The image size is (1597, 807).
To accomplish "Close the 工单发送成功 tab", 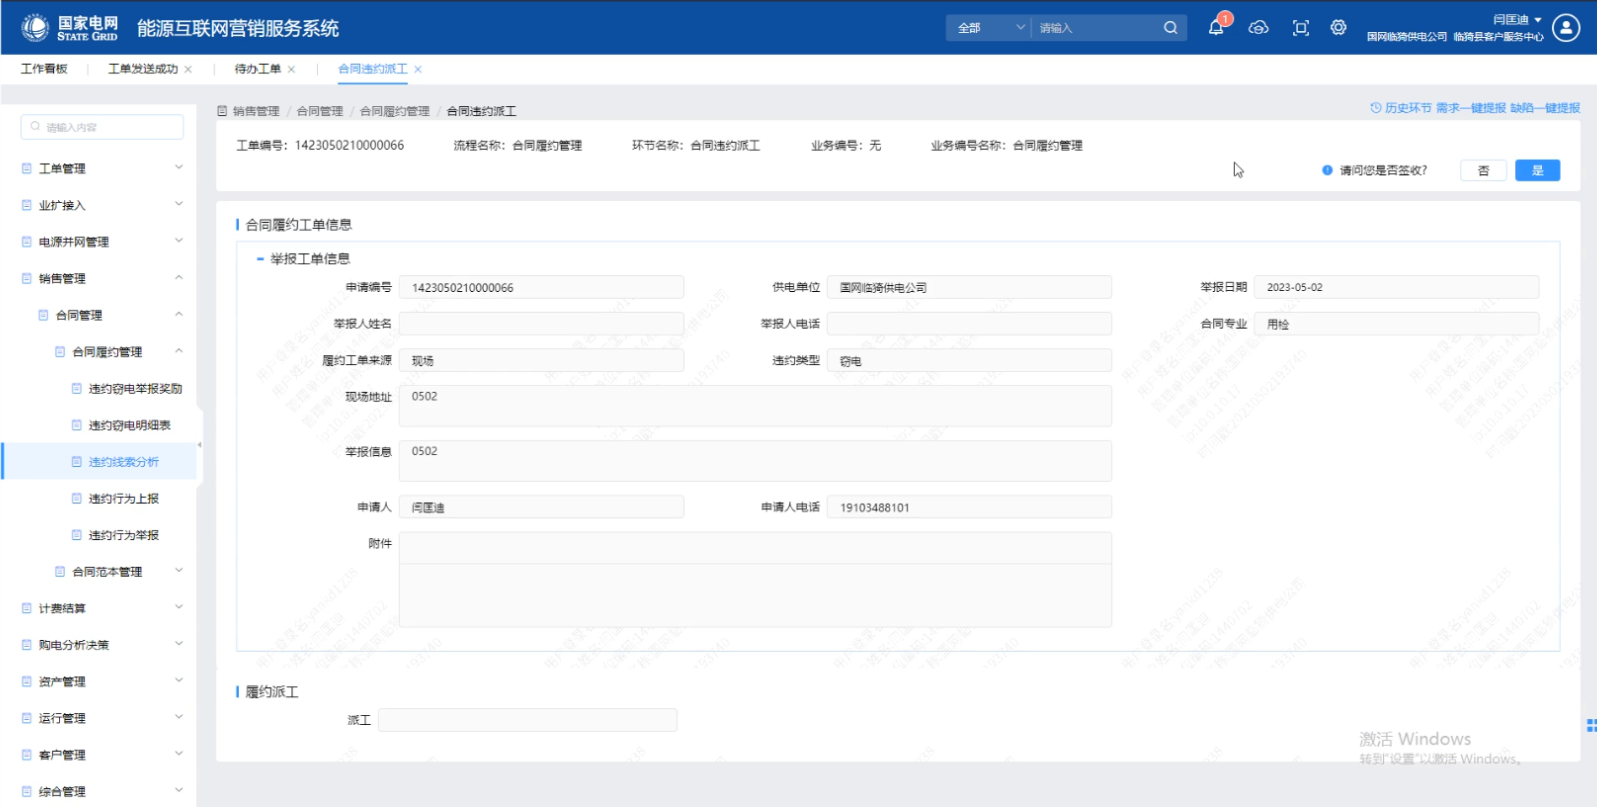I will 188,69.
